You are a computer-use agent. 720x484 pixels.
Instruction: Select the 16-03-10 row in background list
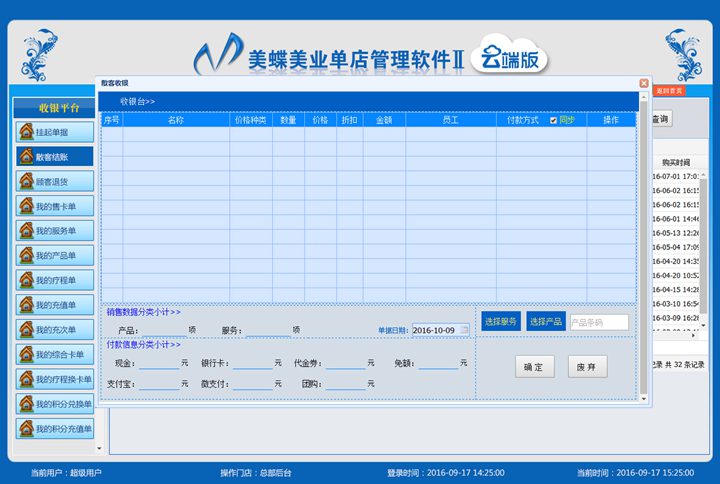coord(675,304)
